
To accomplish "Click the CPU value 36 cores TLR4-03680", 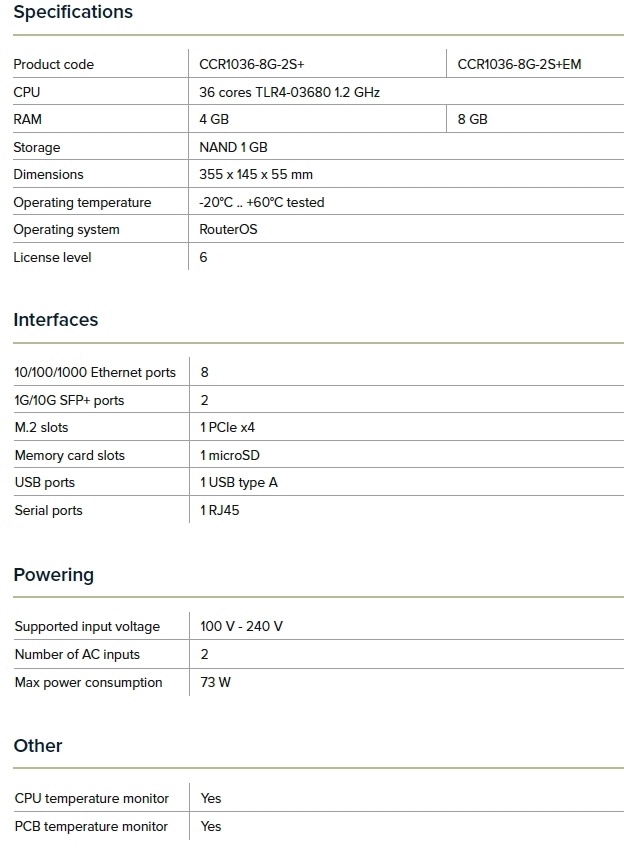I will point(289,92).
